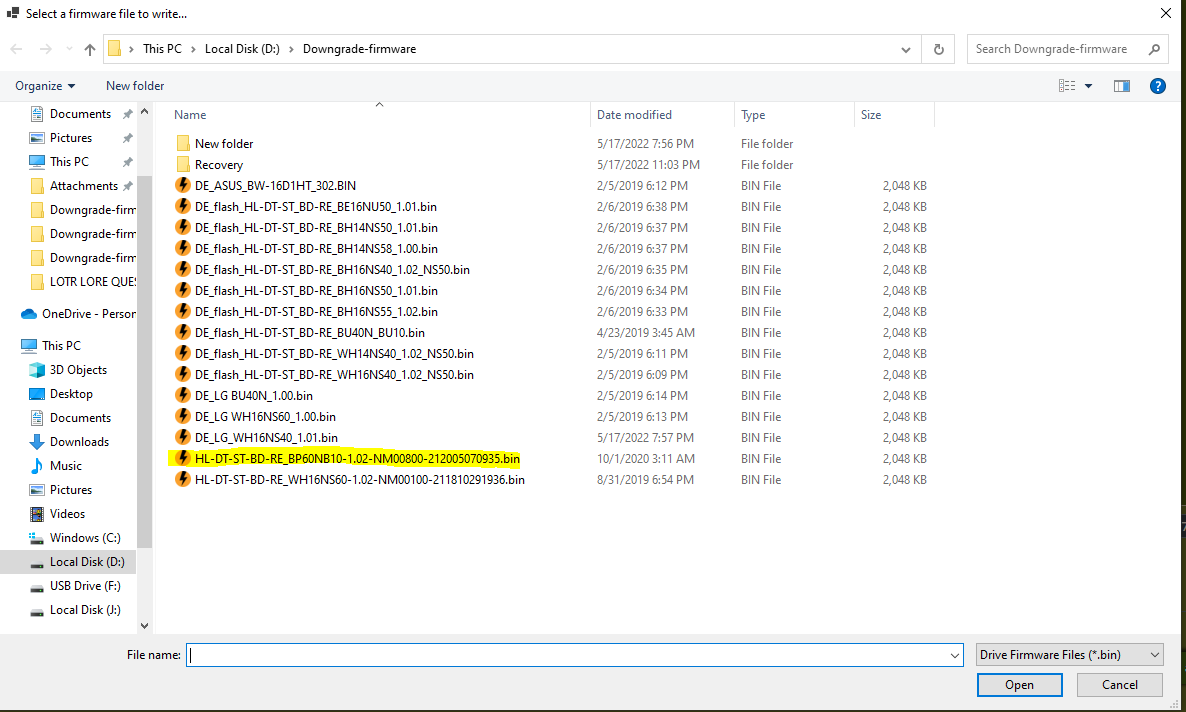This screenshot has height=712, width=1186.
Task: Go up one folder level
Action: point(90,49)
